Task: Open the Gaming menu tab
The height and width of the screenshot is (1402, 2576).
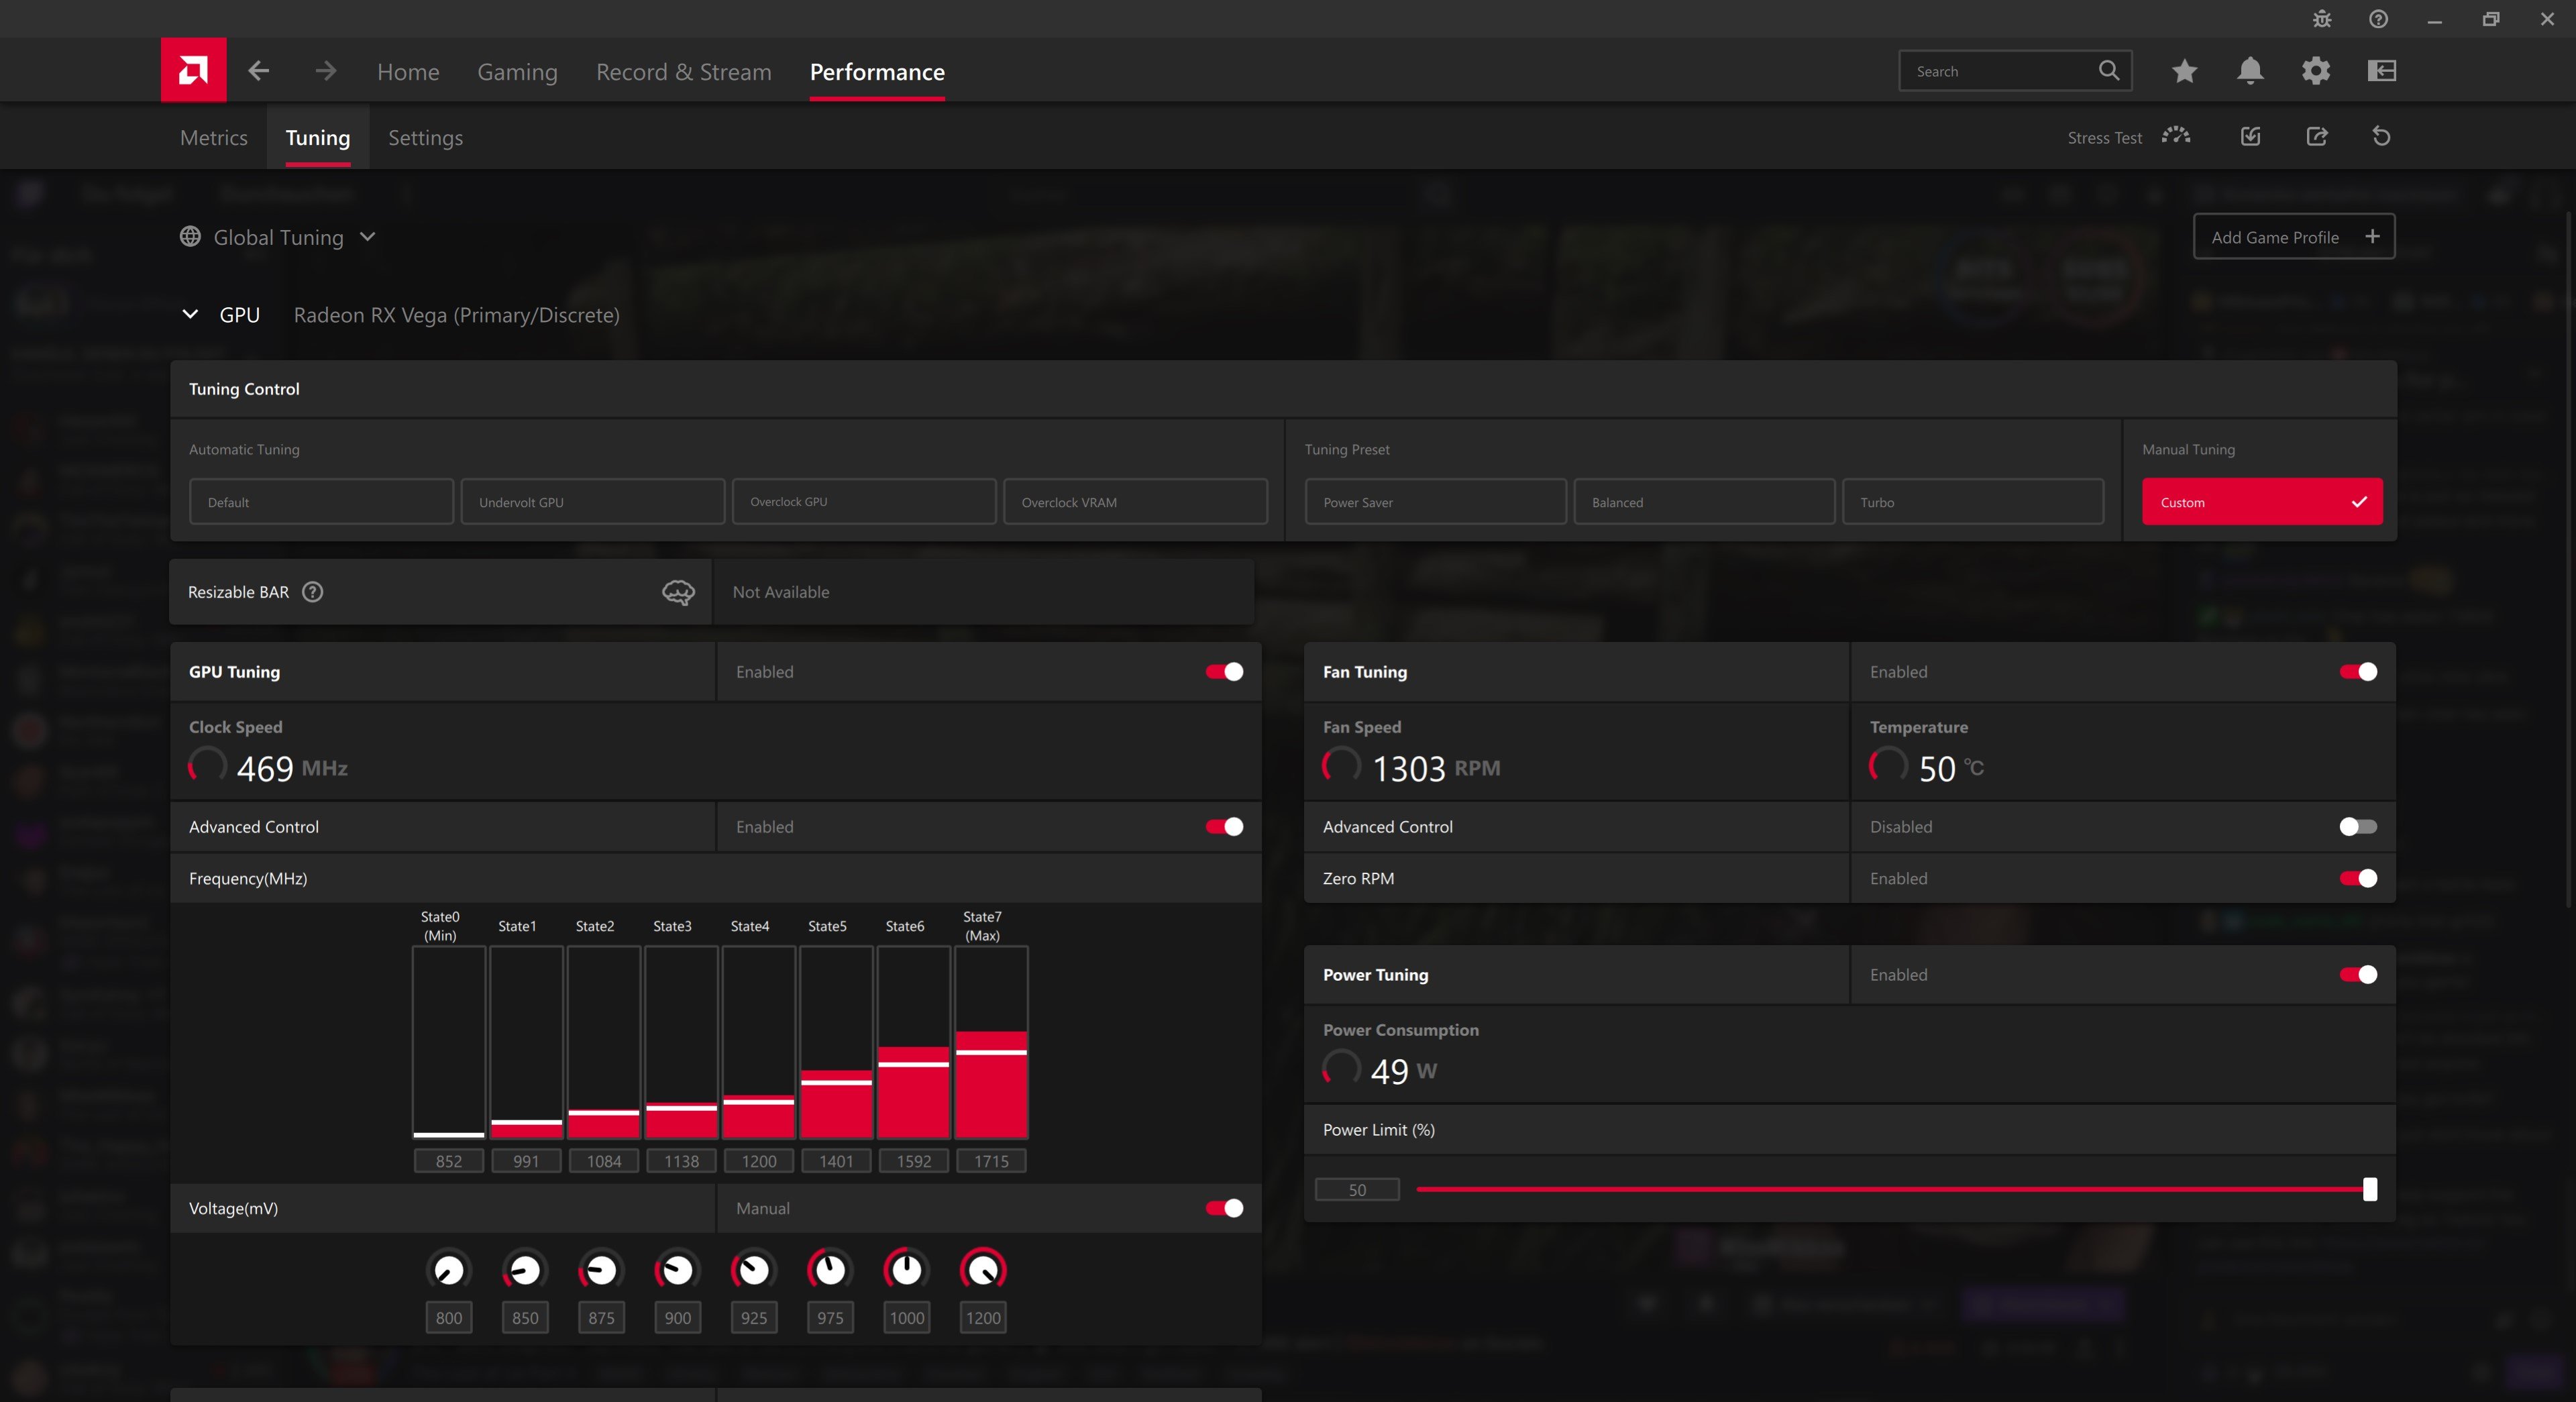Action: [517, 72]
